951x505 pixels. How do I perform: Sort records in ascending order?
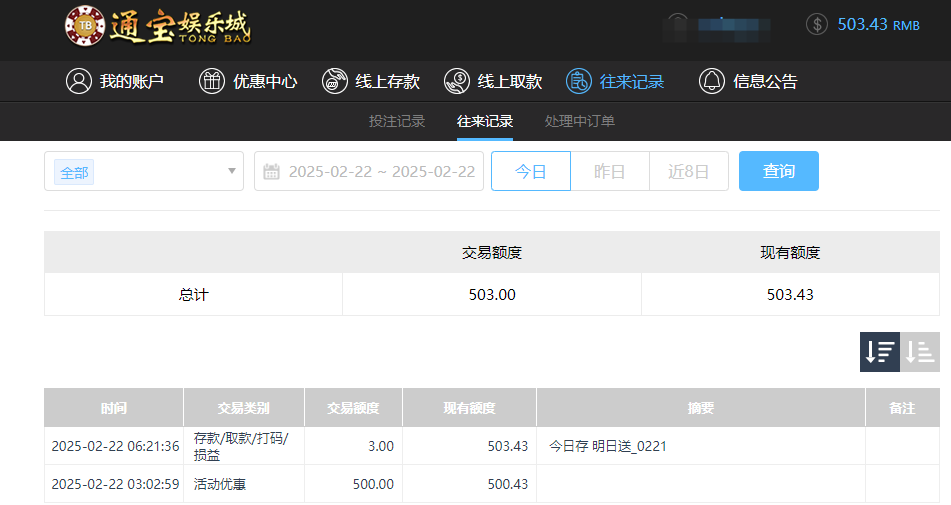(920, 352)
